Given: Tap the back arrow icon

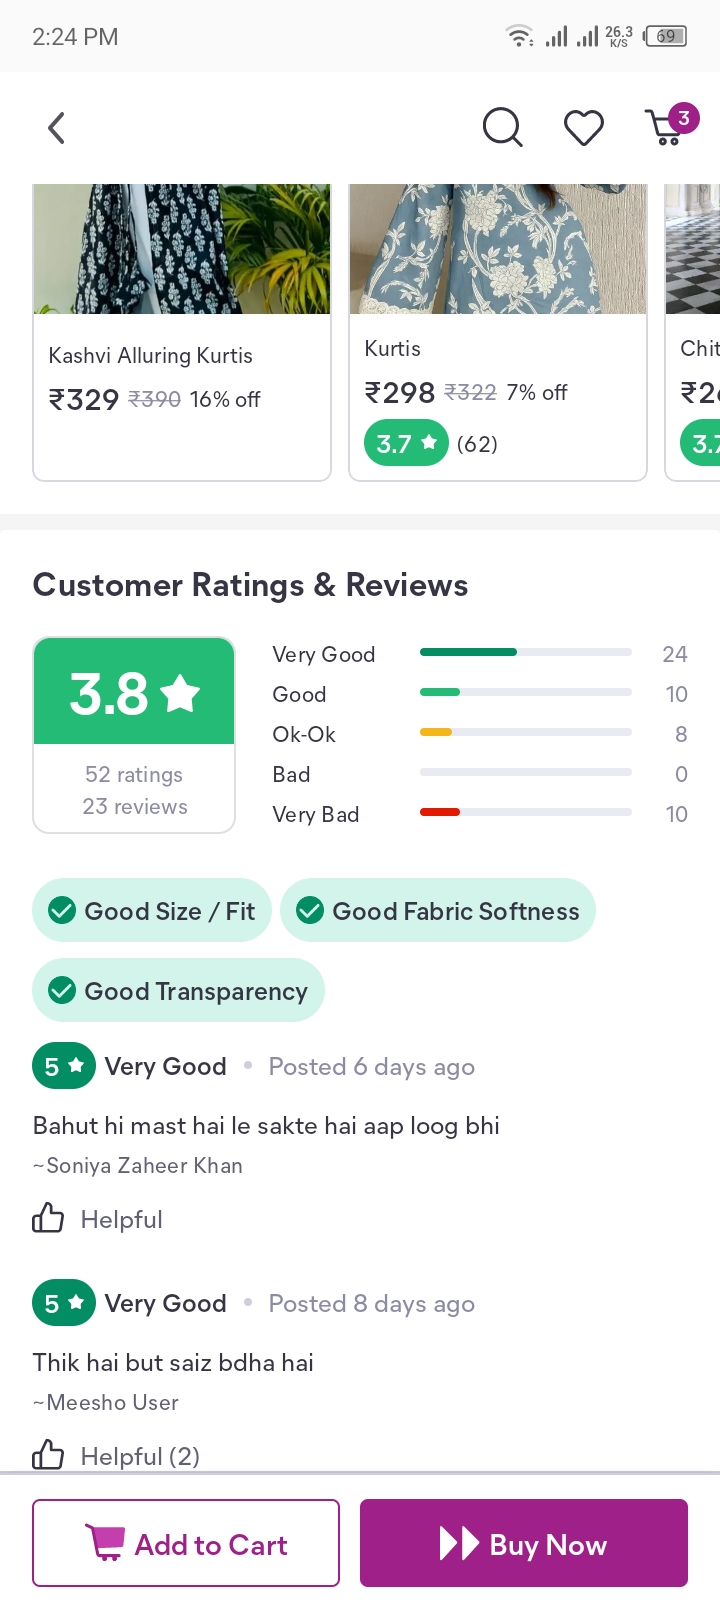Looking at the screenshot, I should pos(57,128).
